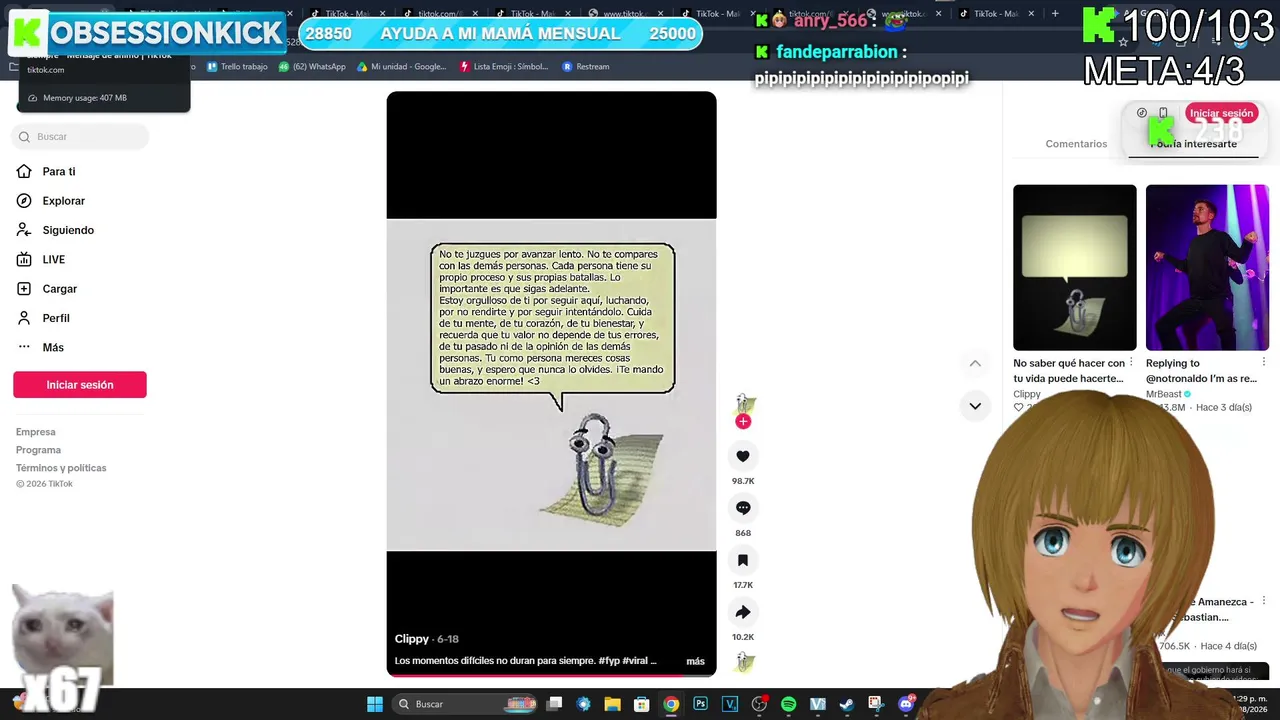Open the video comments bubble icon
This screenshot has width=1280, height=720.
[x=743, y=508]
